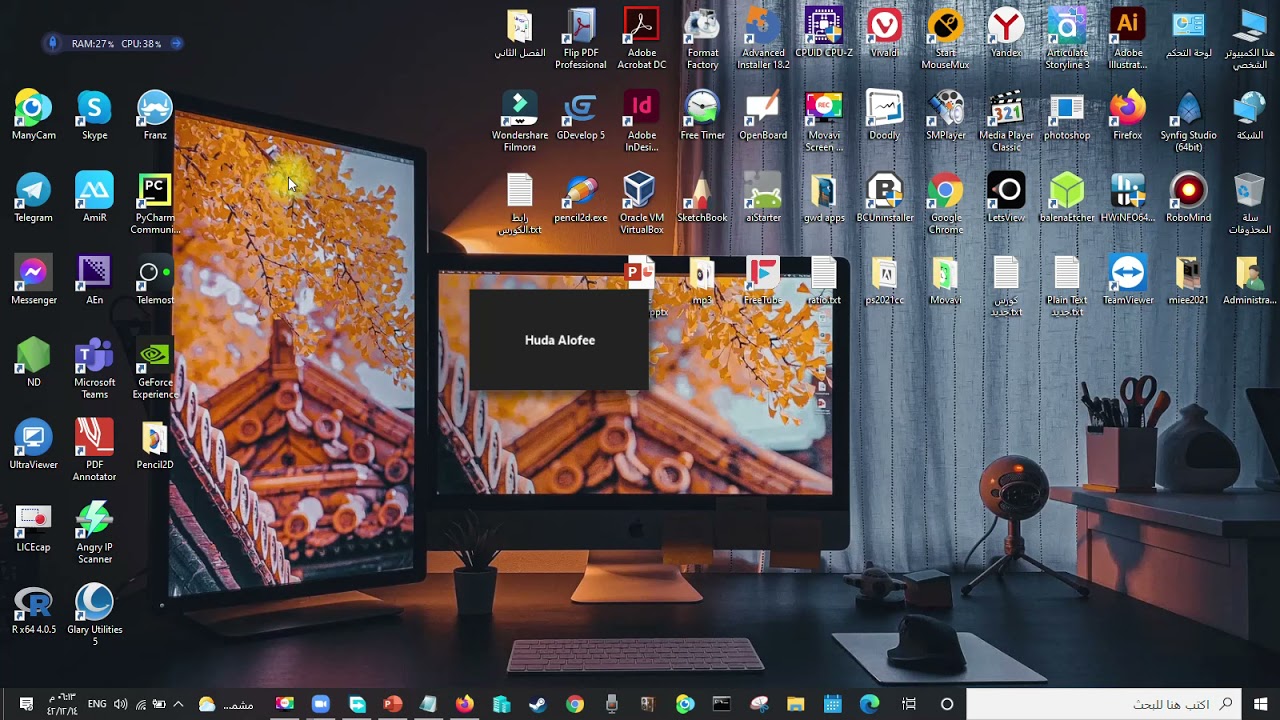Launch Skype from the desktop
The height and width of the screenshot is (720, 1280).
click(94, 115)
